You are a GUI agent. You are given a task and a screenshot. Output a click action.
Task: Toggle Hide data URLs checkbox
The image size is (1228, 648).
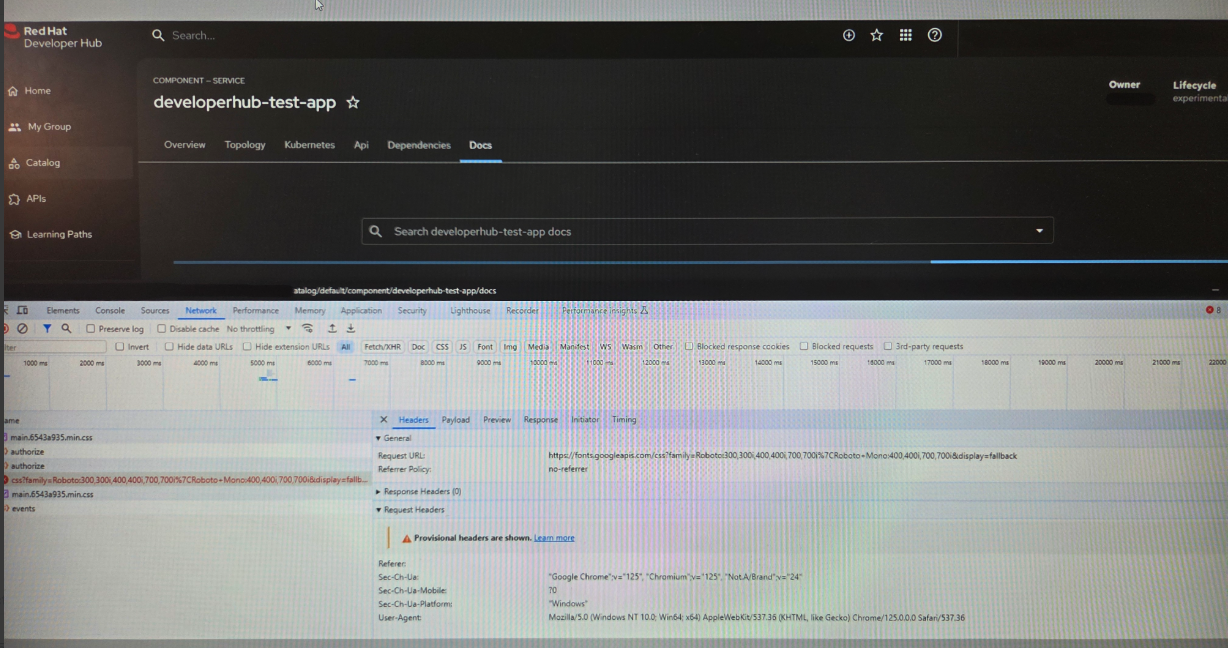(x=169, y=347)
